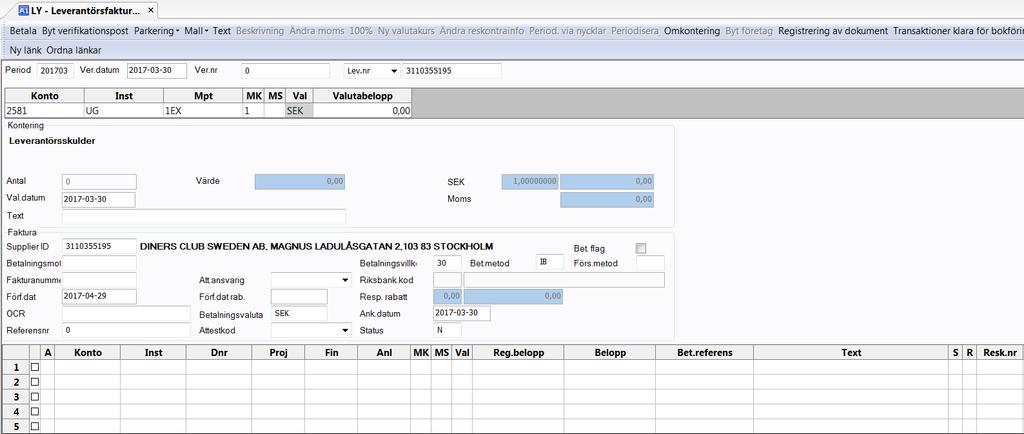Image resolution: width=1024 pixels, height=434 pixels.
Task: Click the OCR input field
Action: click(x=126, y=313)
